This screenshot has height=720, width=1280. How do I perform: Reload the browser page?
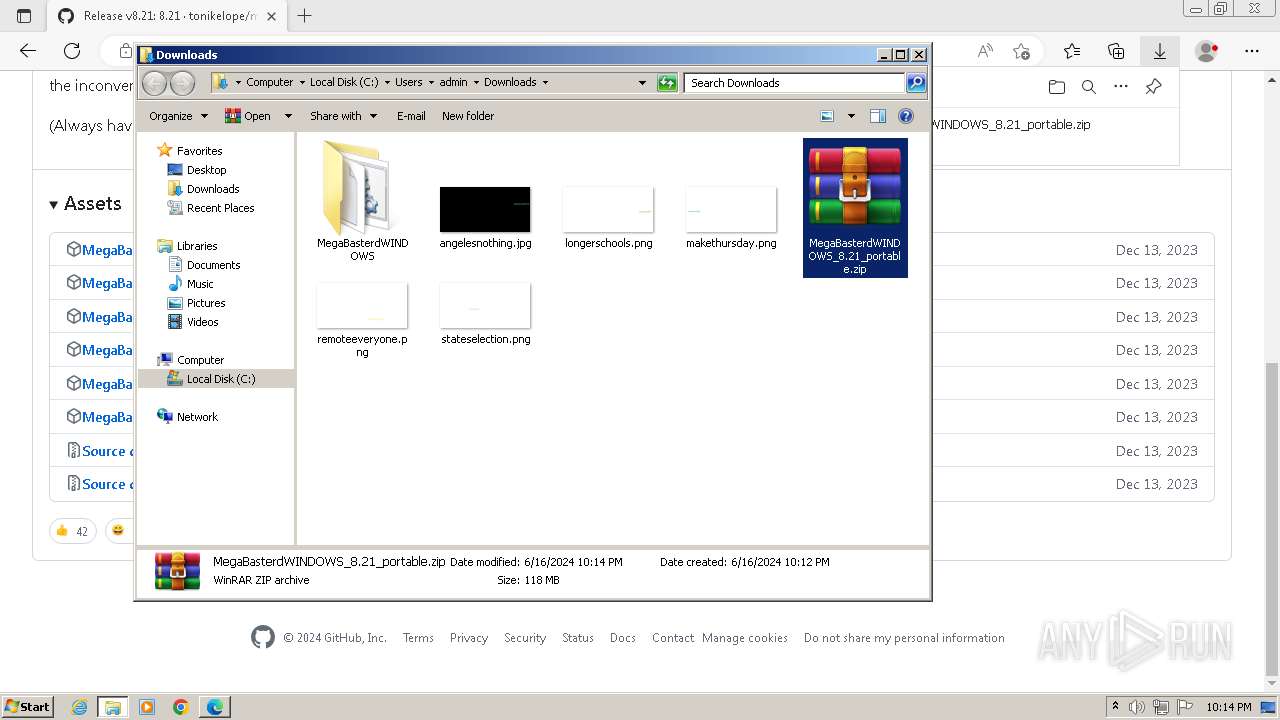72,51
